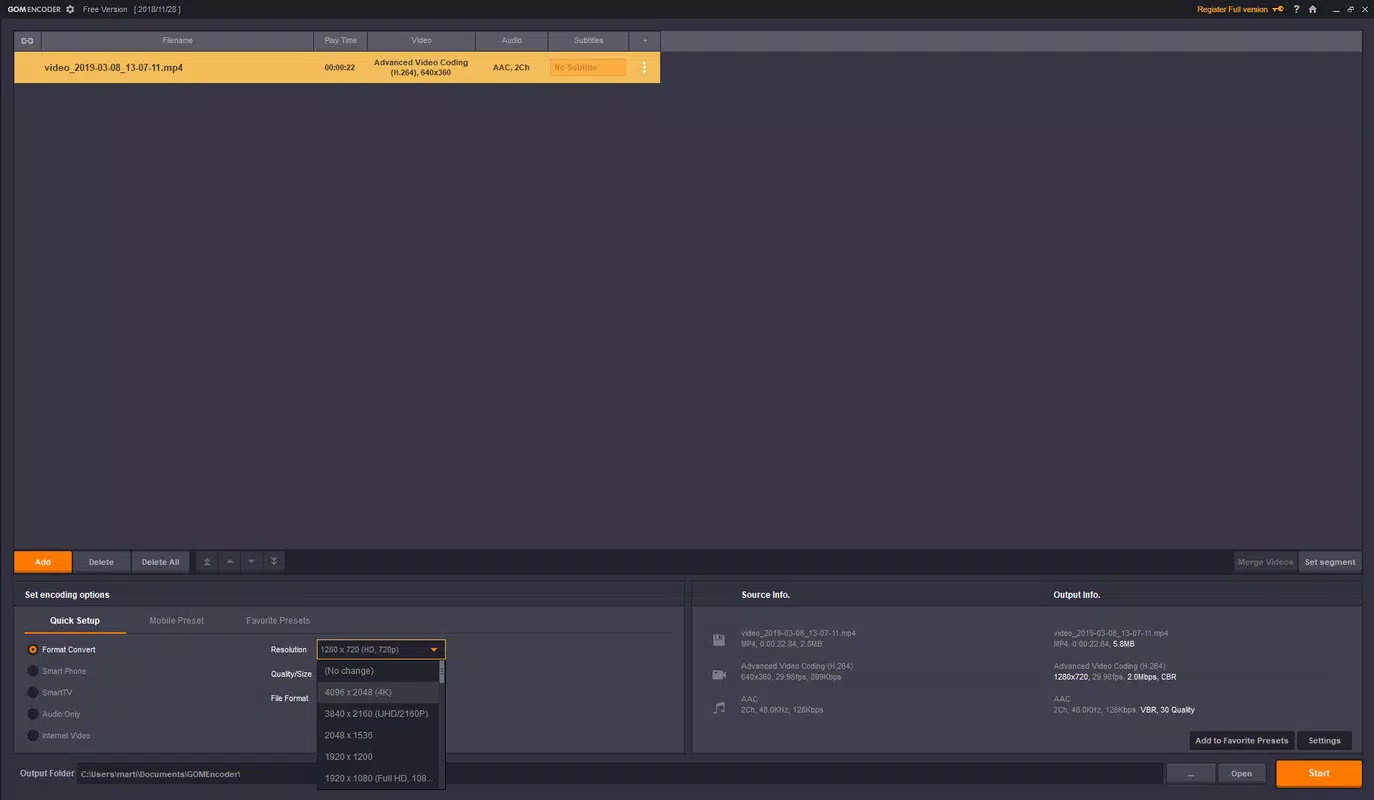
Task: Click the Output Folder path field
Action: click(x=620, y=773)
